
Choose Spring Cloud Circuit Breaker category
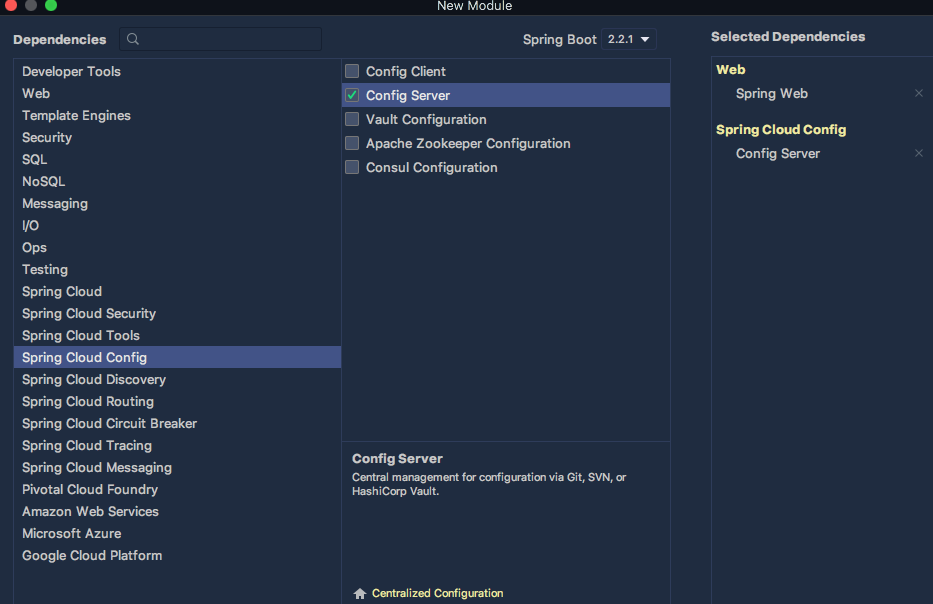click(x=177, y=424)
